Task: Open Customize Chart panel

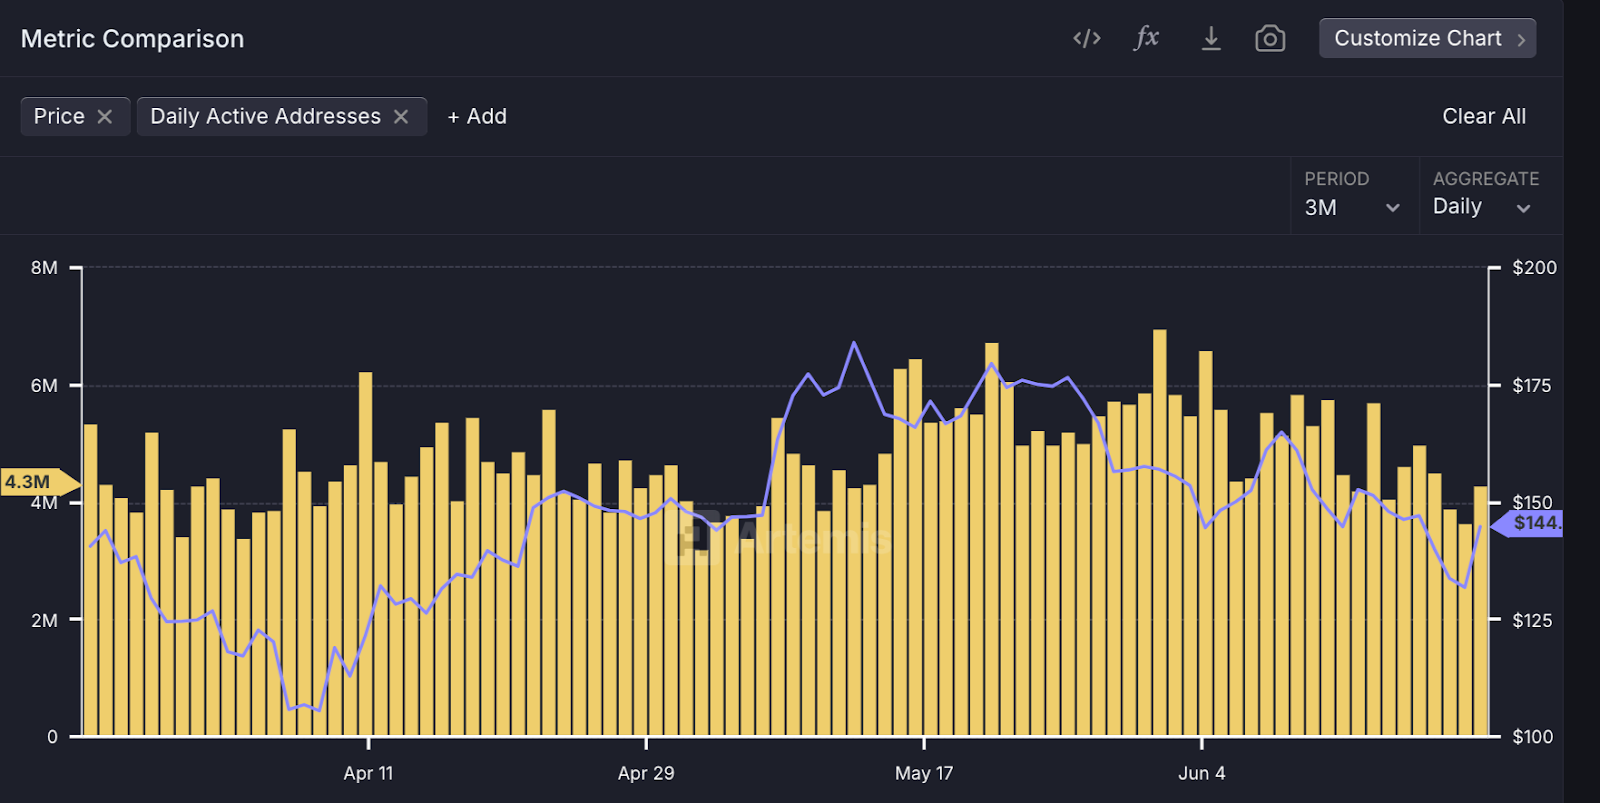Action: (1427, 38)
